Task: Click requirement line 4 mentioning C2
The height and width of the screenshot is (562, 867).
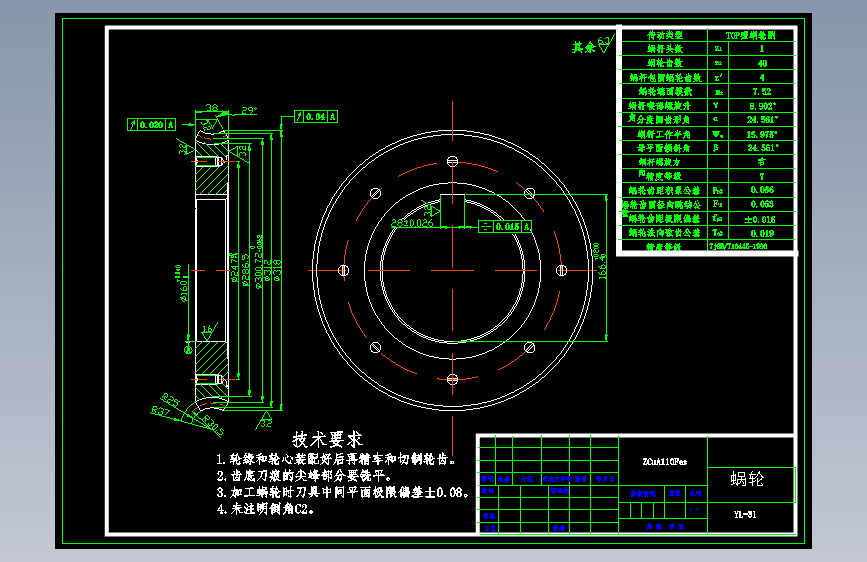Action: (265, 509)
